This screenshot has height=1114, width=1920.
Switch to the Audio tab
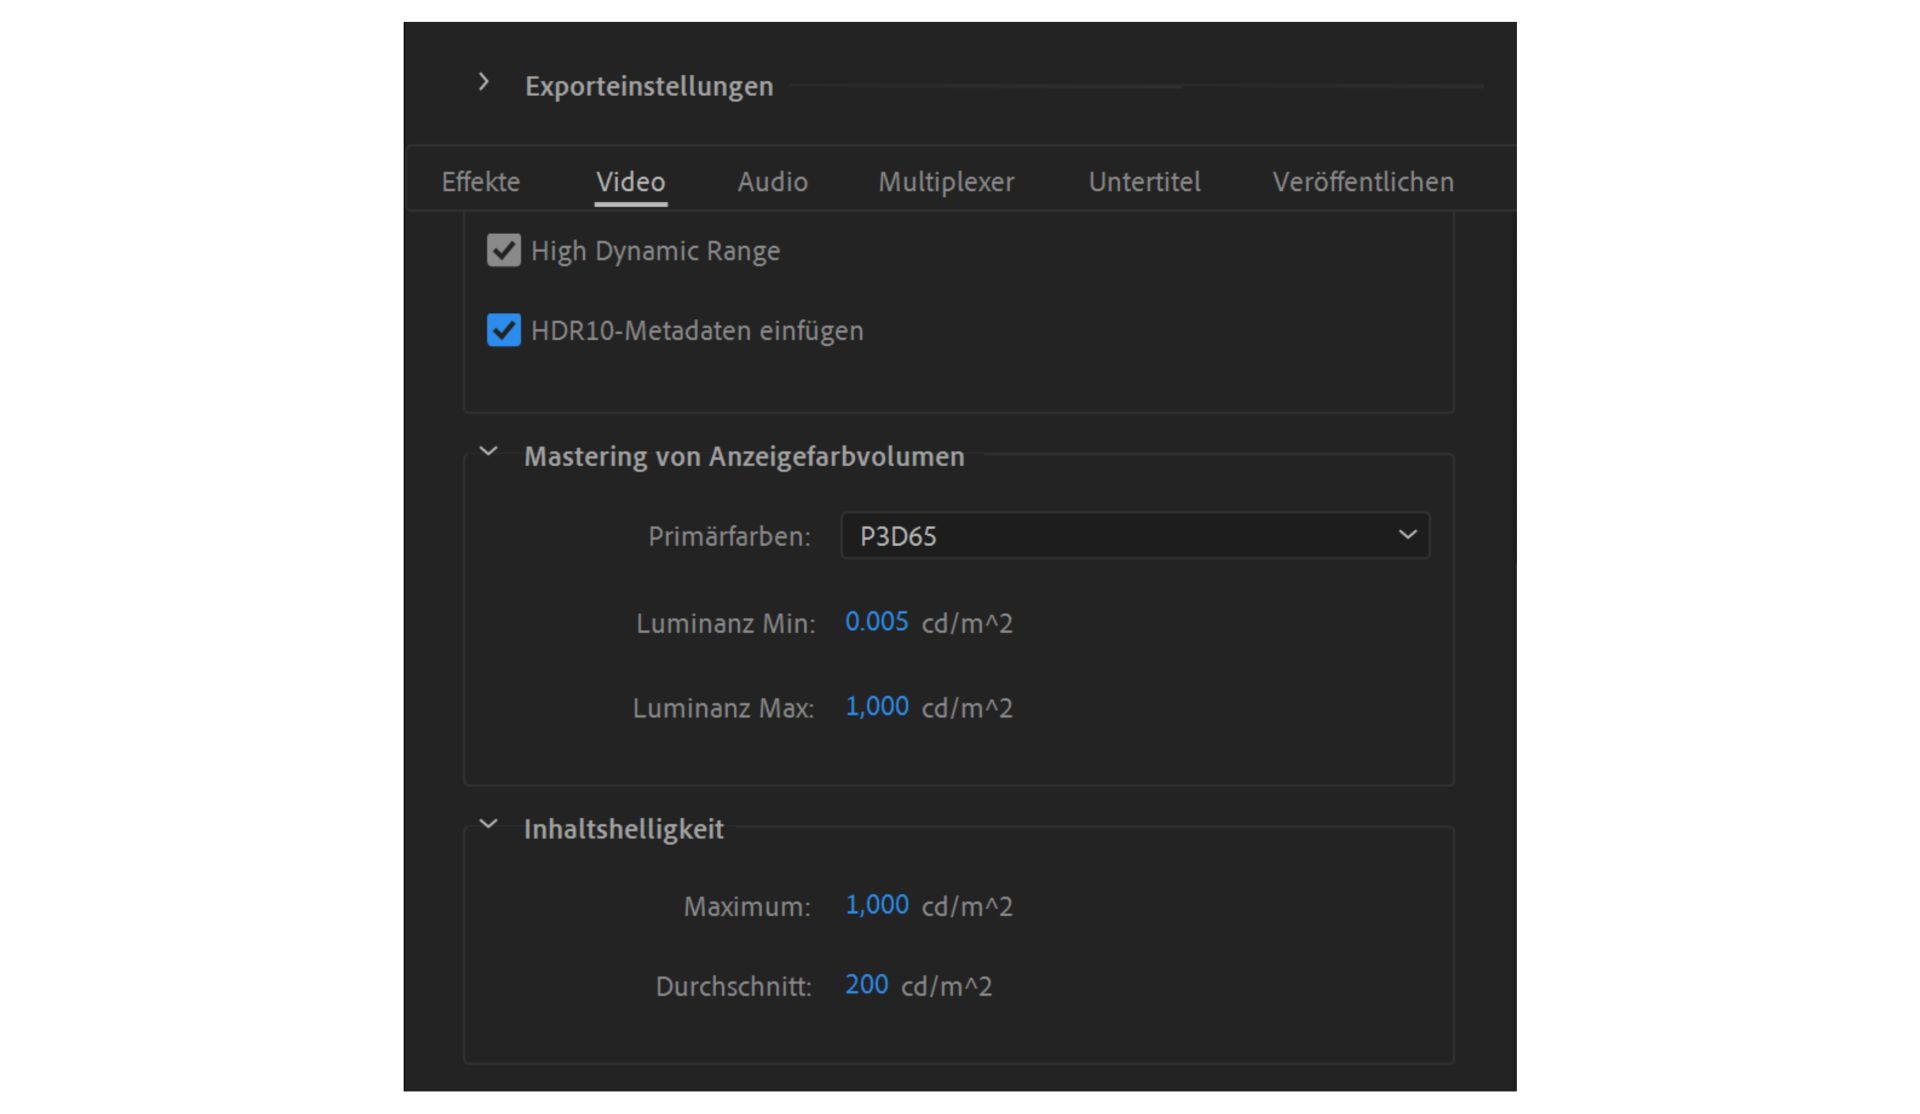[772, 182]
